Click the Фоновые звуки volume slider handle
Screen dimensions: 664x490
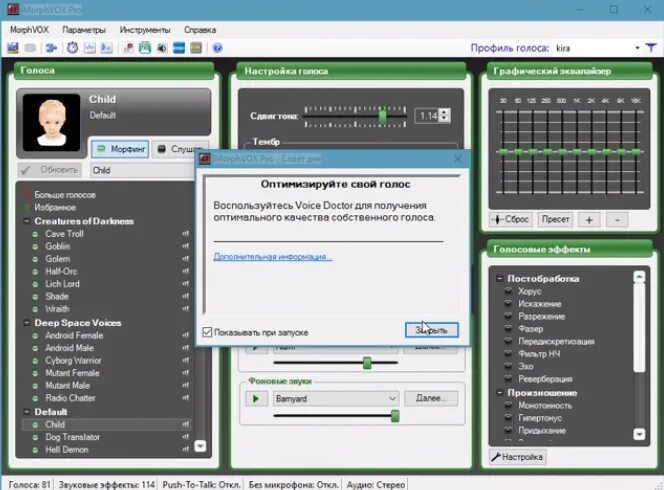point(395,416)
